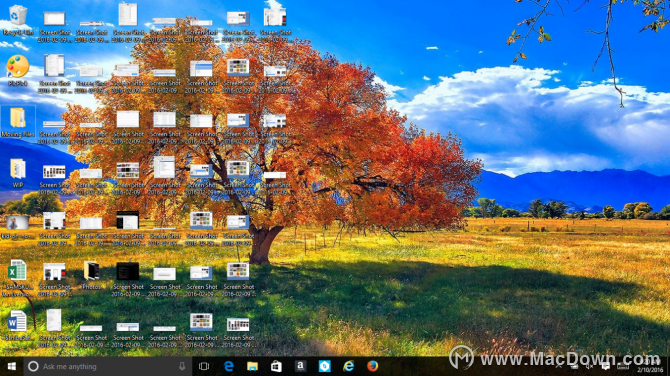Click the Ask me anything search box
The image size is (670, 376).
pos(108,366)
